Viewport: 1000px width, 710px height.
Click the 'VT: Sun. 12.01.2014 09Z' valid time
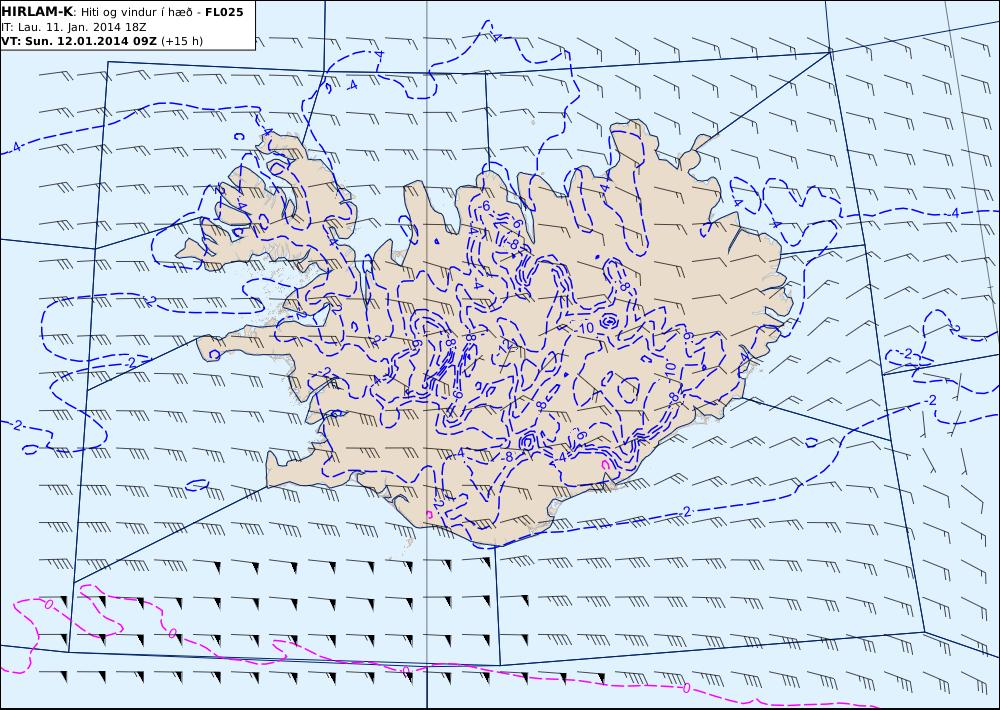click(x=79, y=41)
